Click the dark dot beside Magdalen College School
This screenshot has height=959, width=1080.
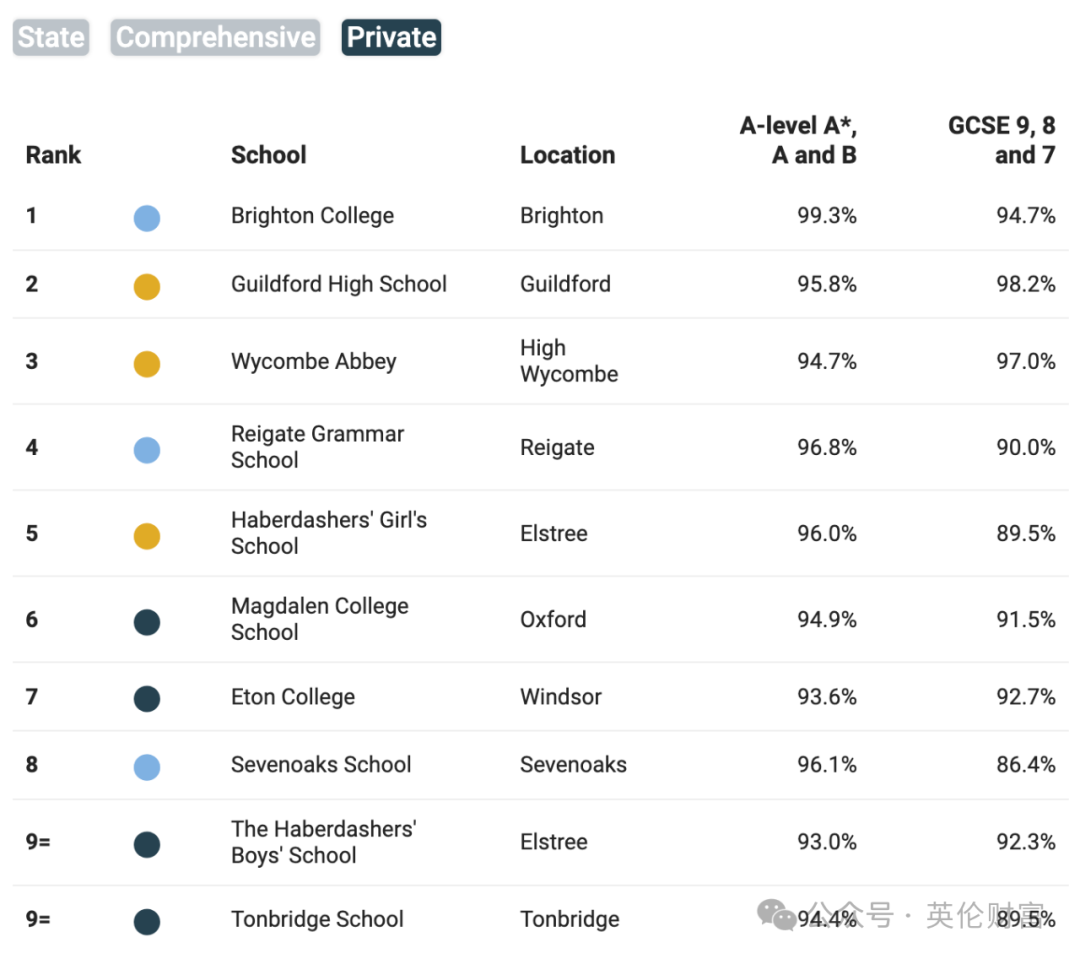click(x=147, y=622)
